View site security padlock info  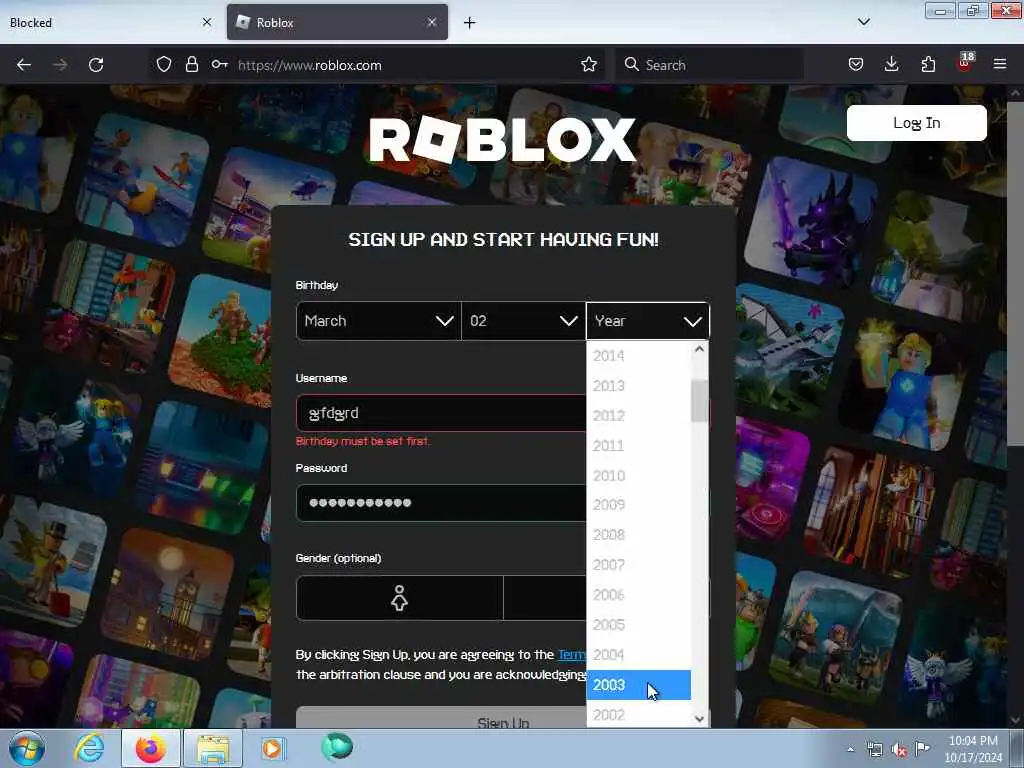click(x=191, y=65)
